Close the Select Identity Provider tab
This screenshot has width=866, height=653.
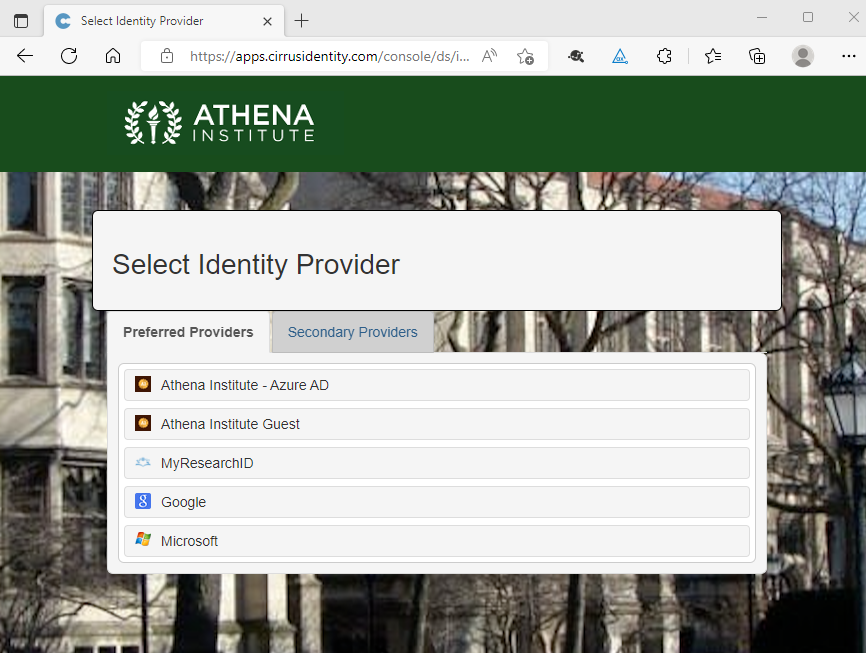coord(267,22)
